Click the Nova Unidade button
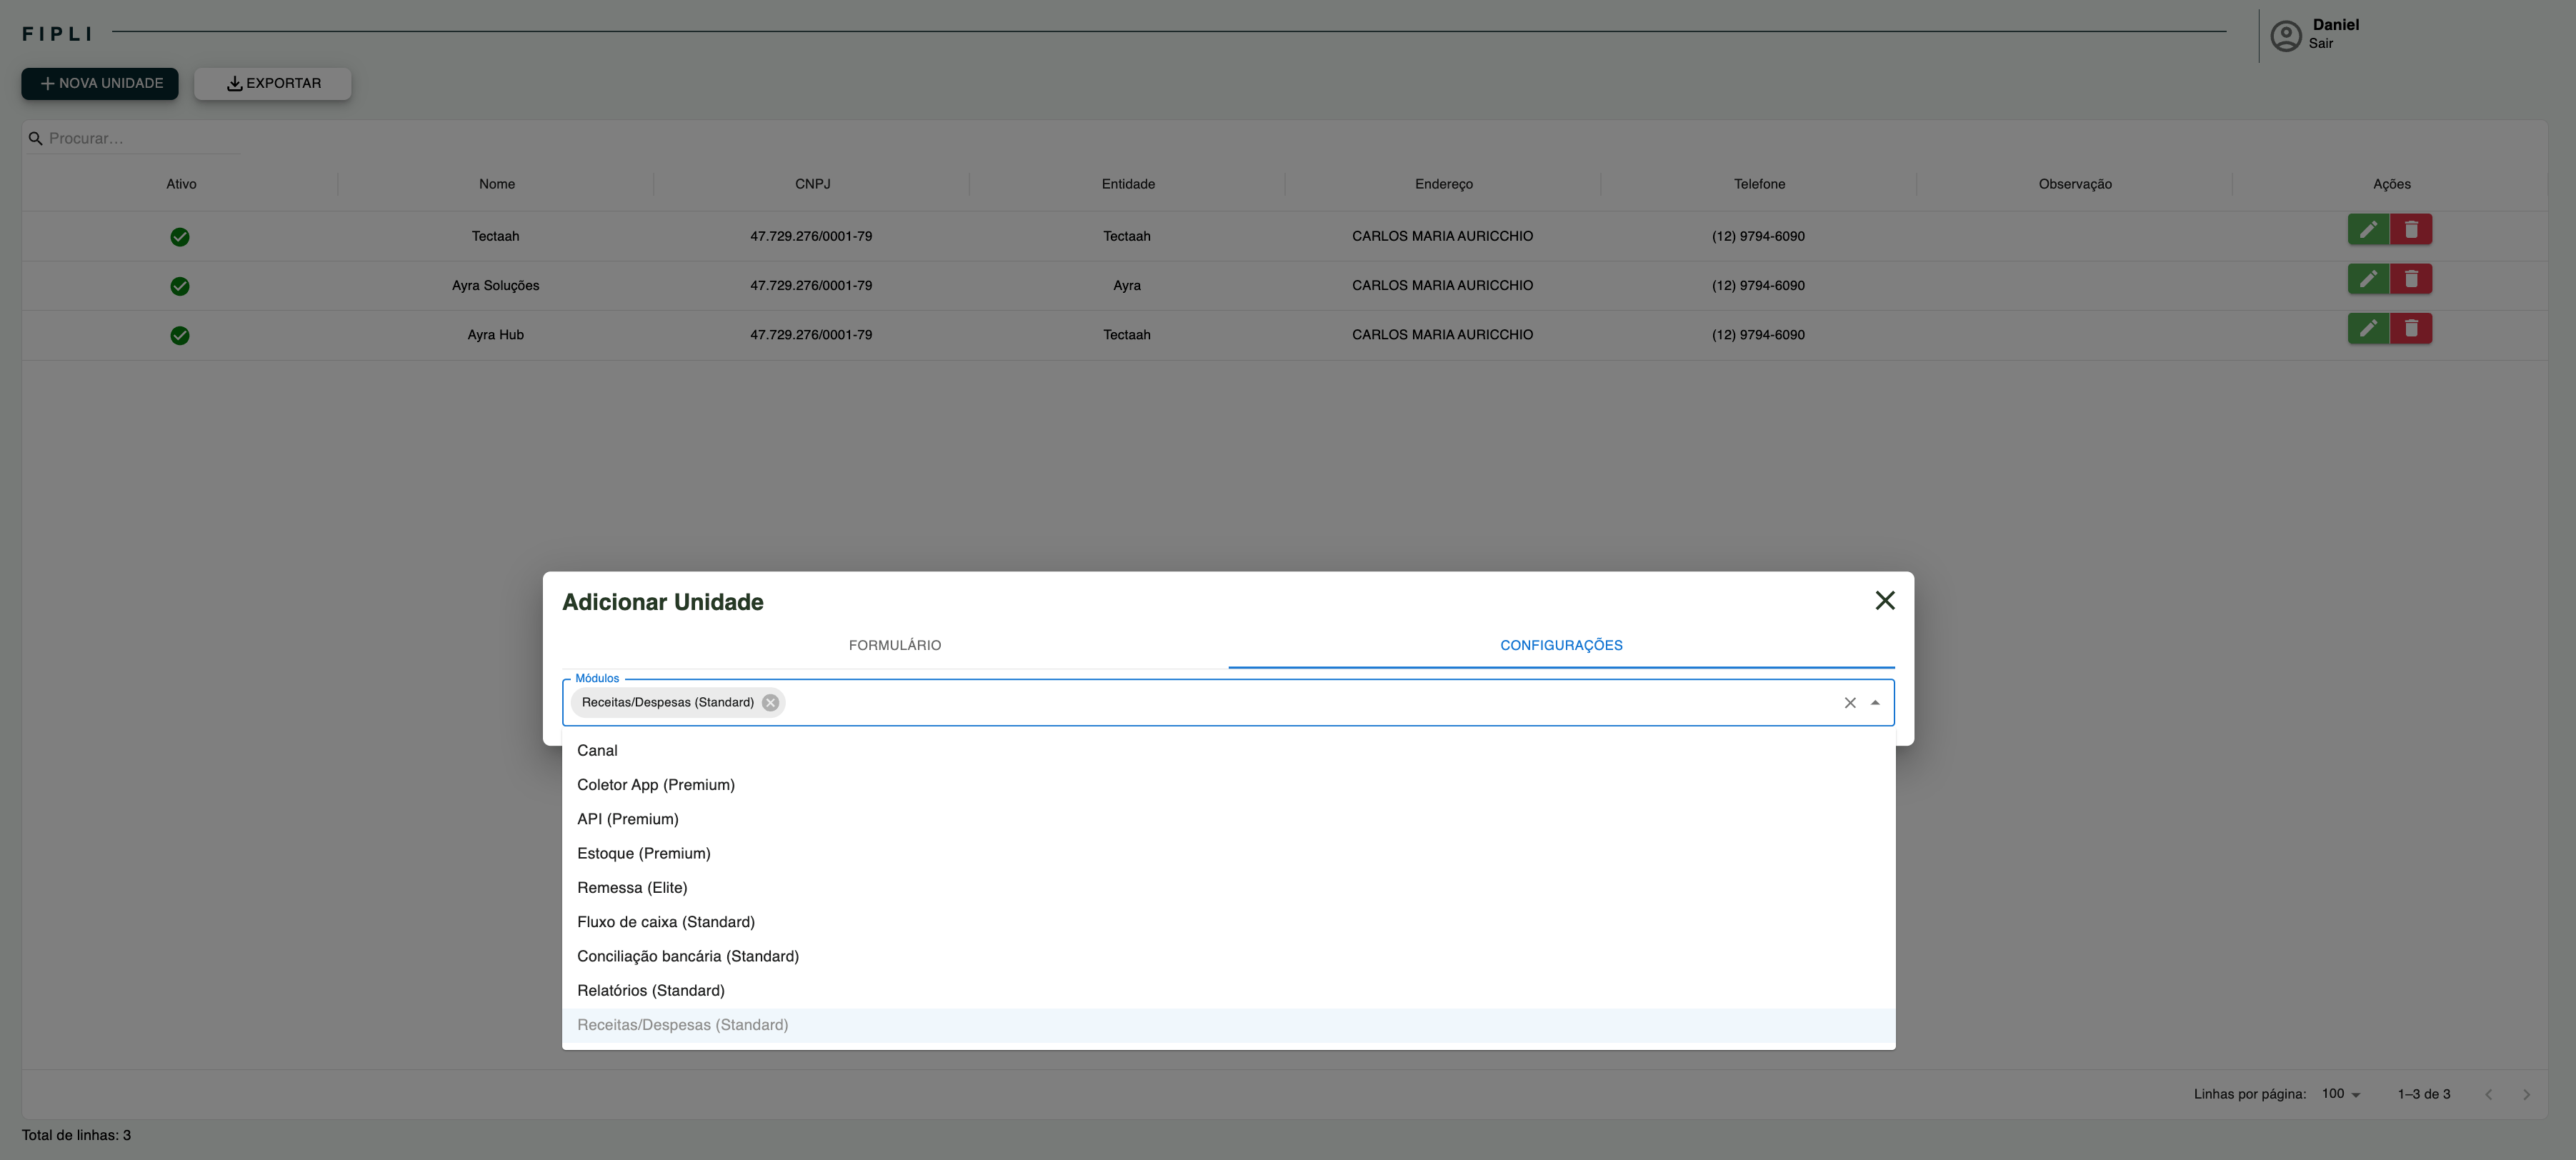The width and height of the screenshot is (2576, 1160). [100, 84]
